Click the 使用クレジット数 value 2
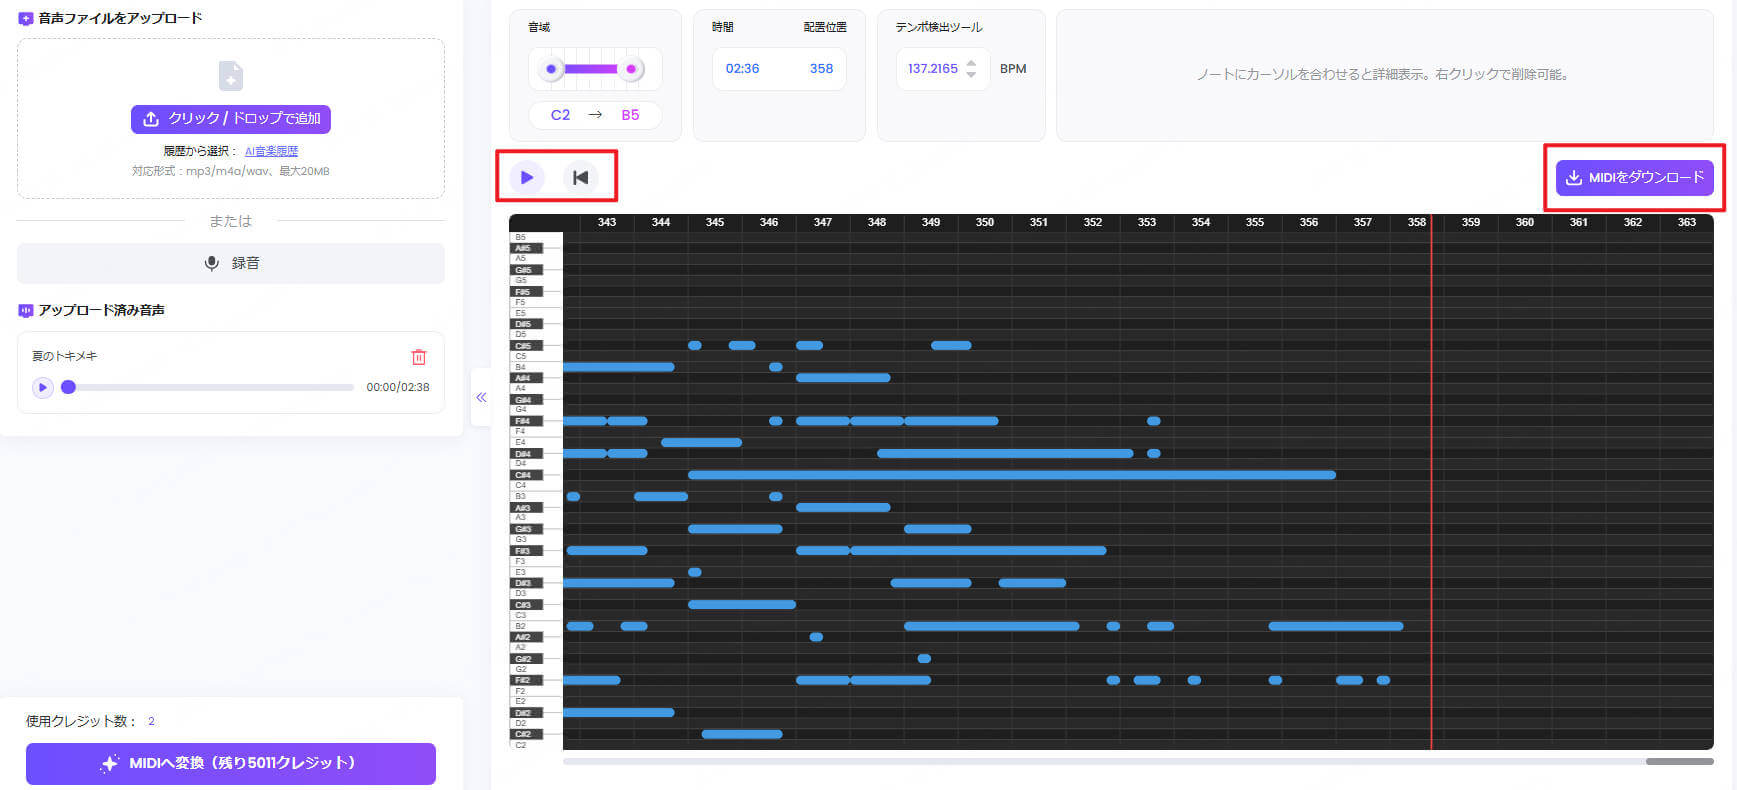Screen dimensions: 1737x790 click(x=151, y=721)
